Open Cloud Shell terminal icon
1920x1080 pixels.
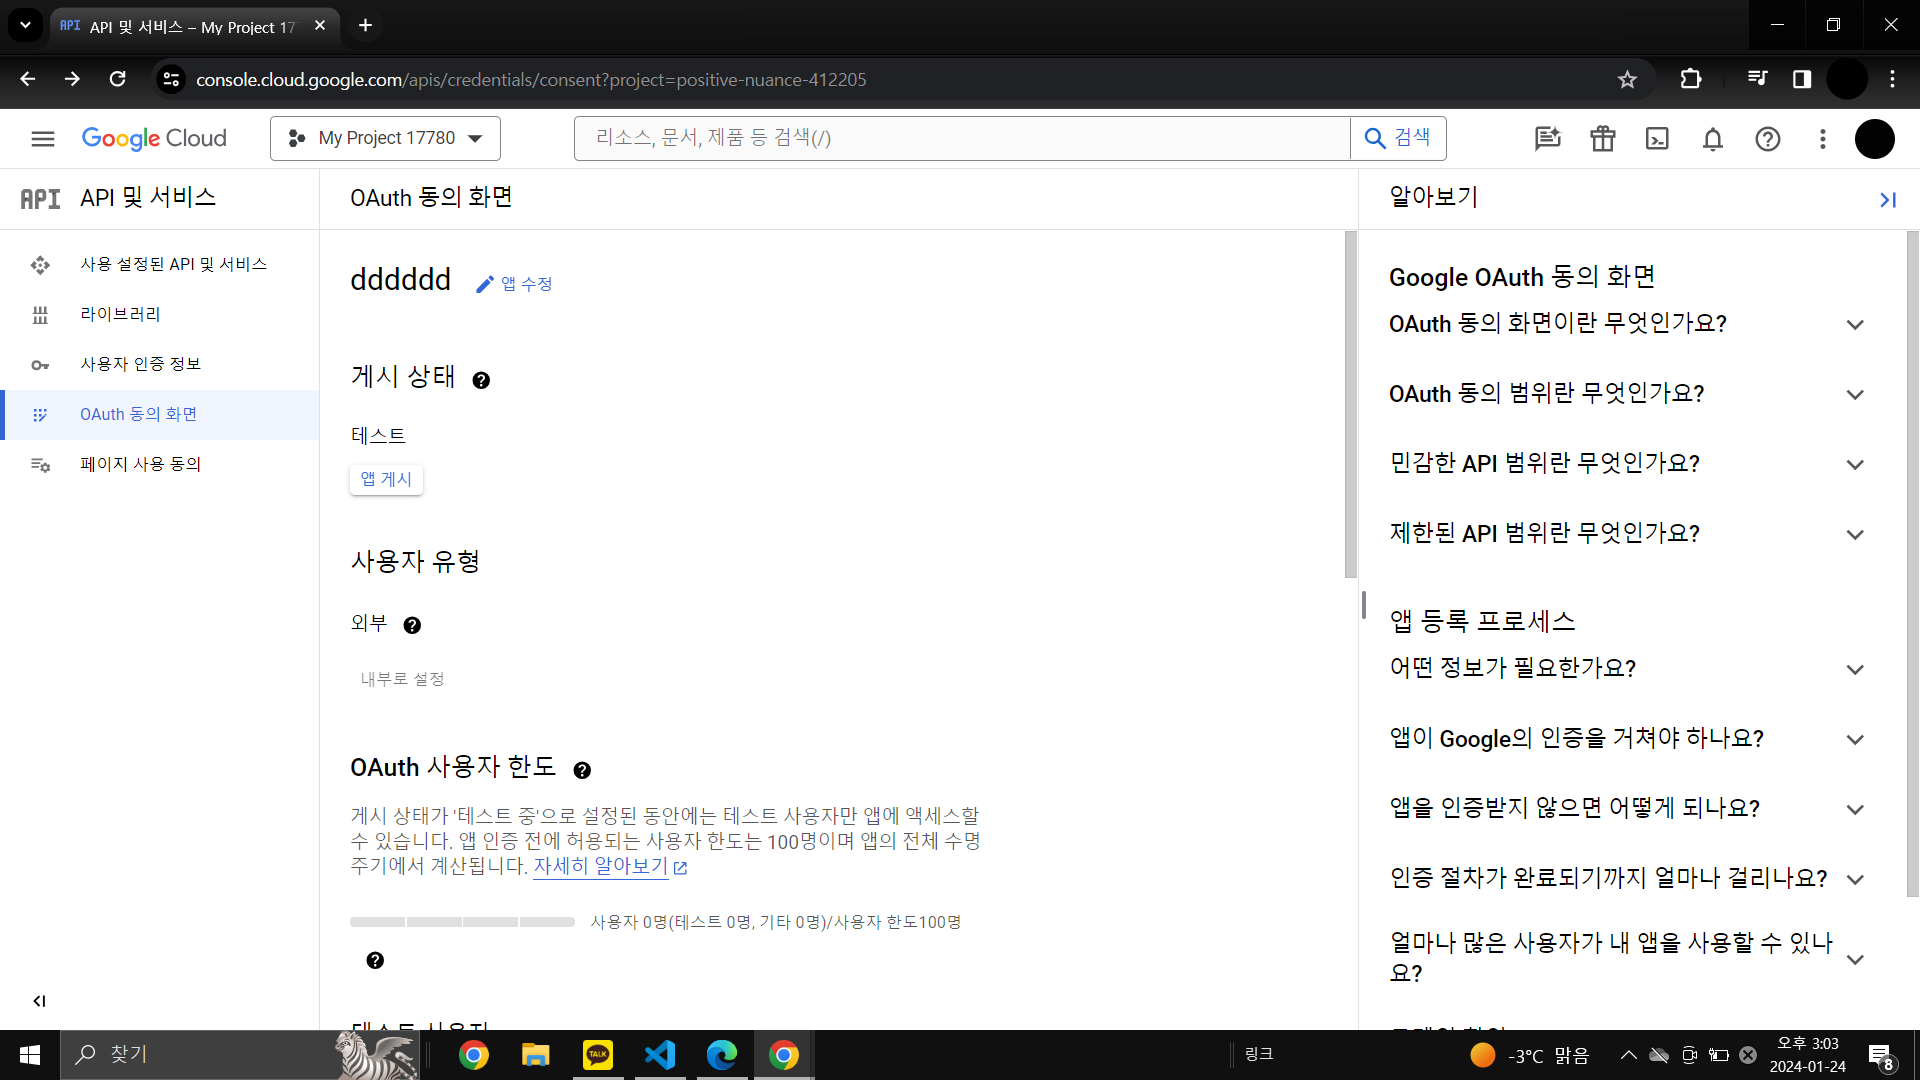click(x=1657, y=139)
